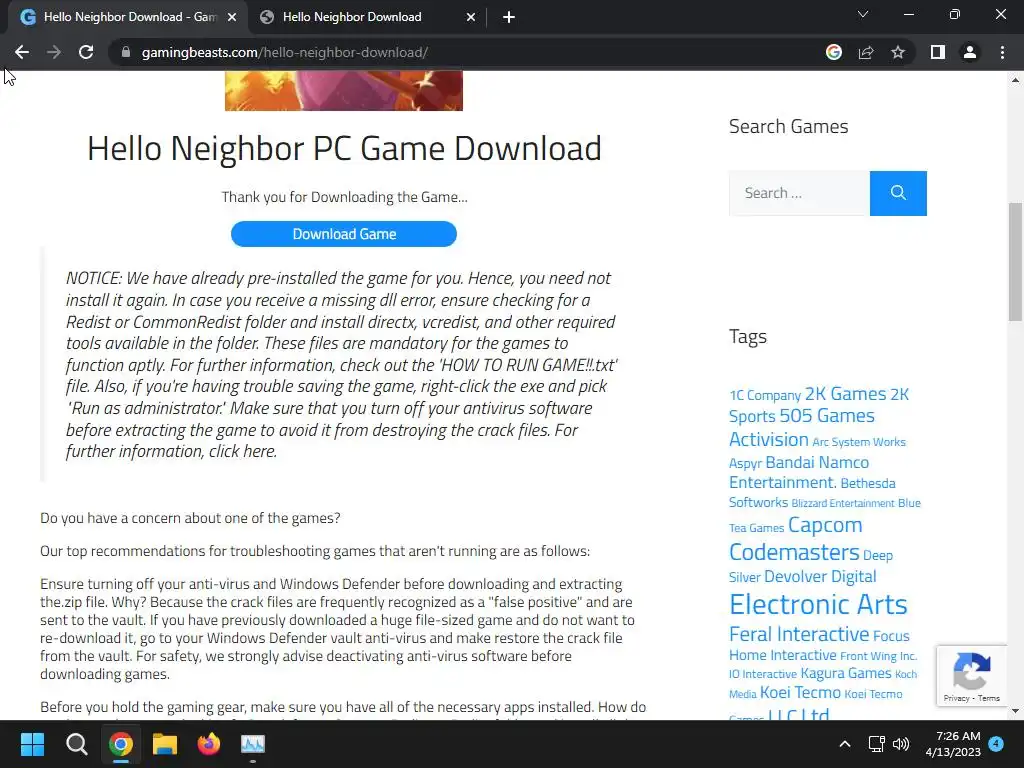Open Chrome side panel
This screenshot has height=768, width=1024.
938,52
